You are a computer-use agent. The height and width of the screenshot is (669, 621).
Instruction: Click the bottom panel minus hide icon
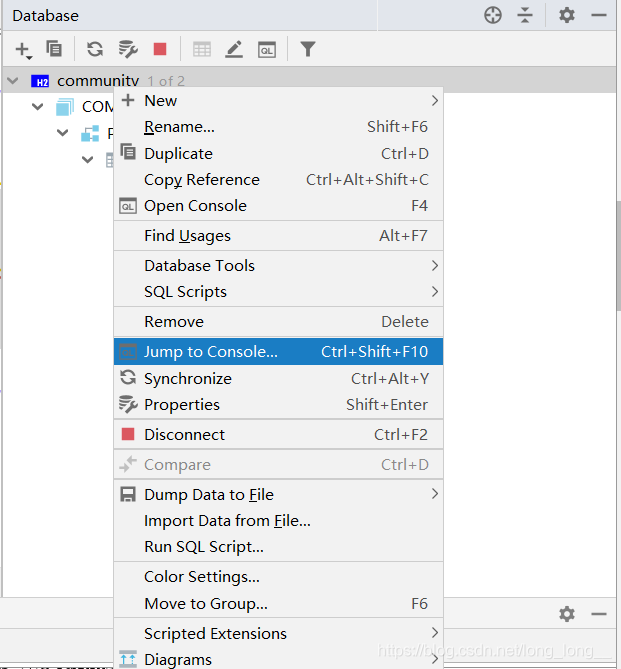(x=599, y=614)
